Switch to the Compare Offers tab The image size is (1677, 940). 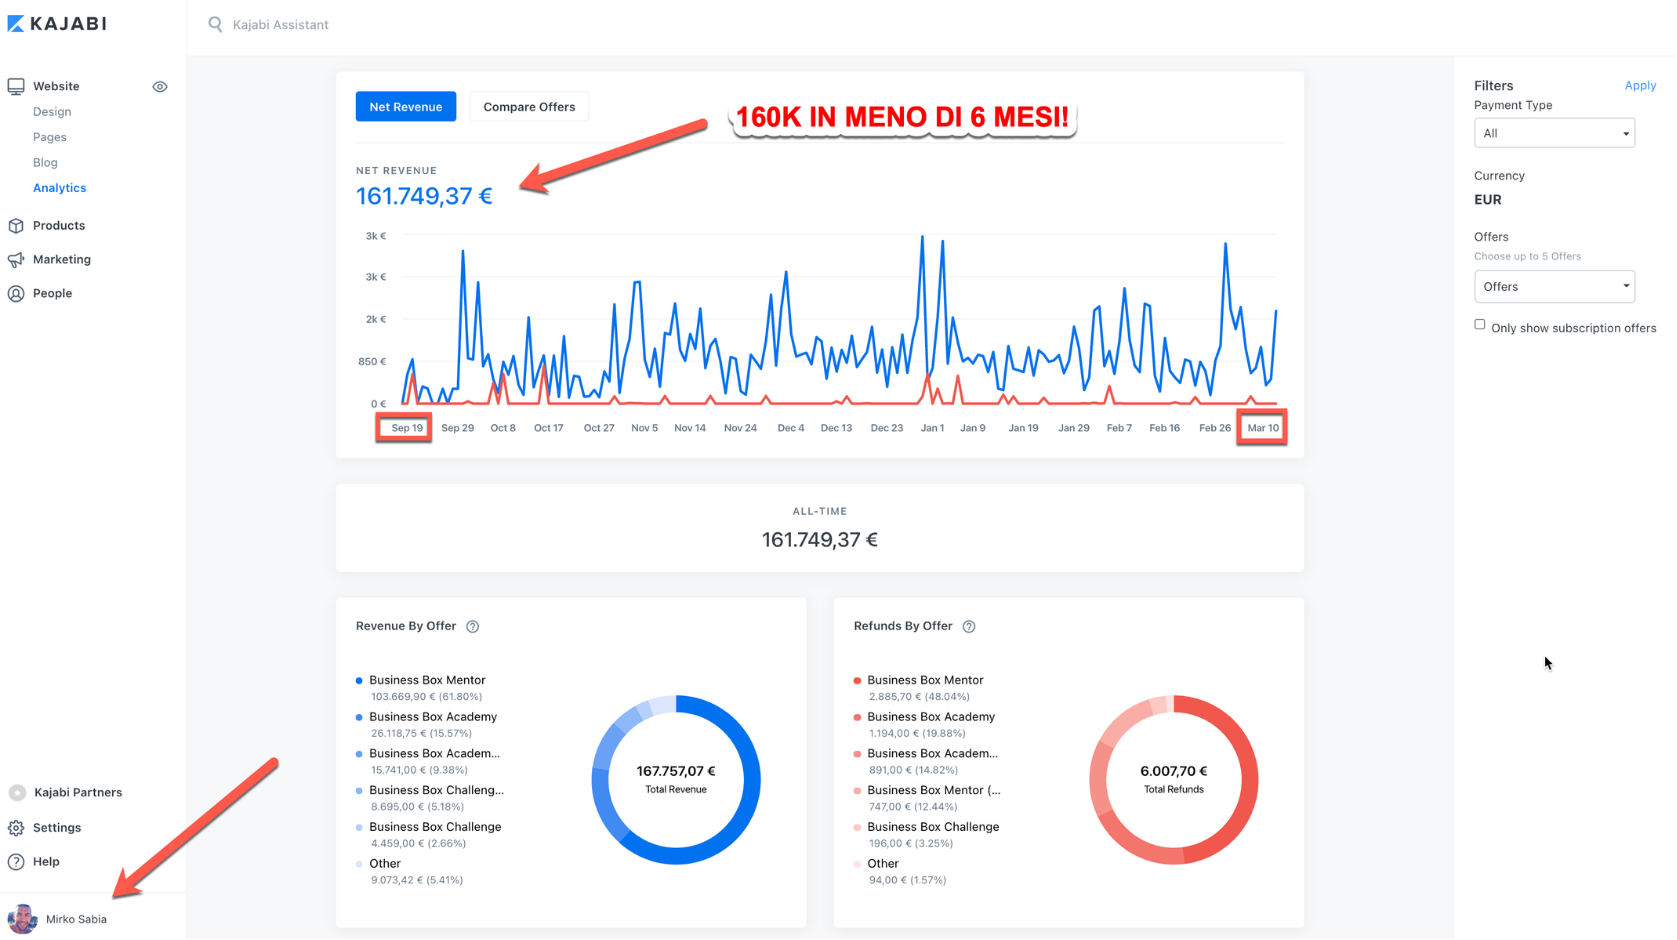[x=529, y=107]
